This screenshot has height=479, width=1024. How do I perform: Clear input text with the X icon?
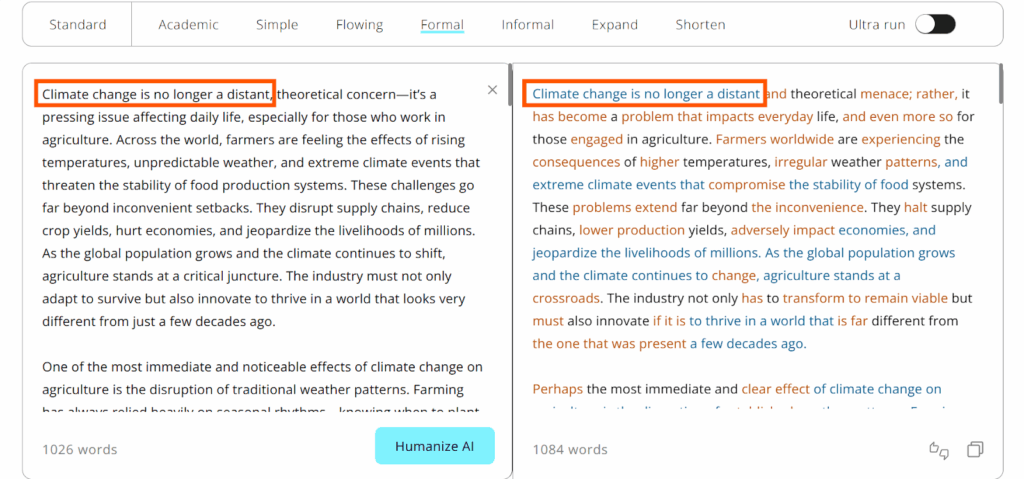(492, 90)
